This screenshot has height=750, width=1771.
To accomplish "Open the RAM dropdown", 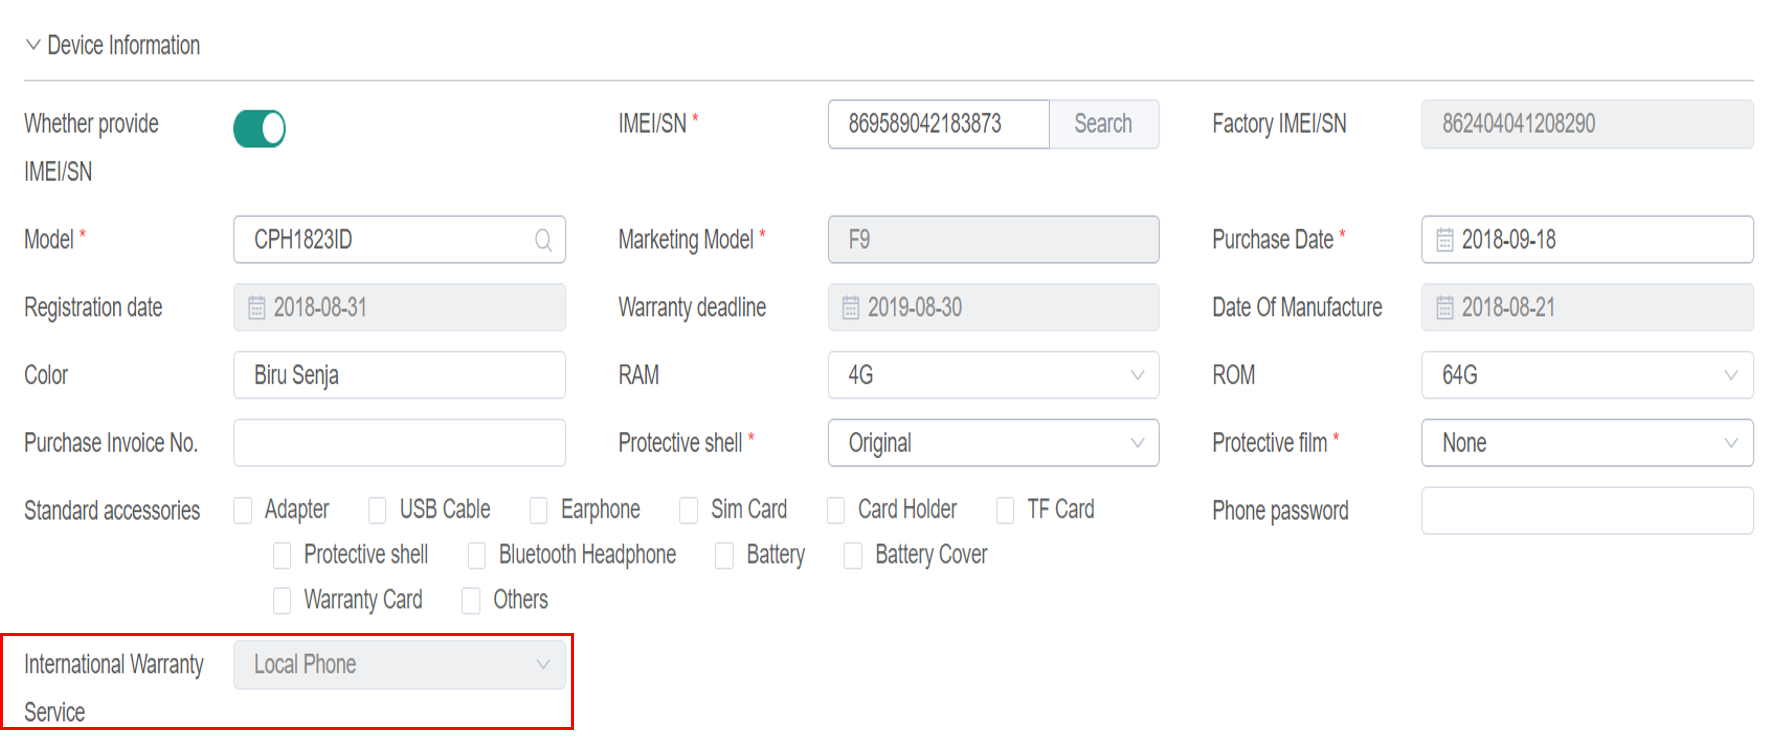I will (x=993, y=375).
